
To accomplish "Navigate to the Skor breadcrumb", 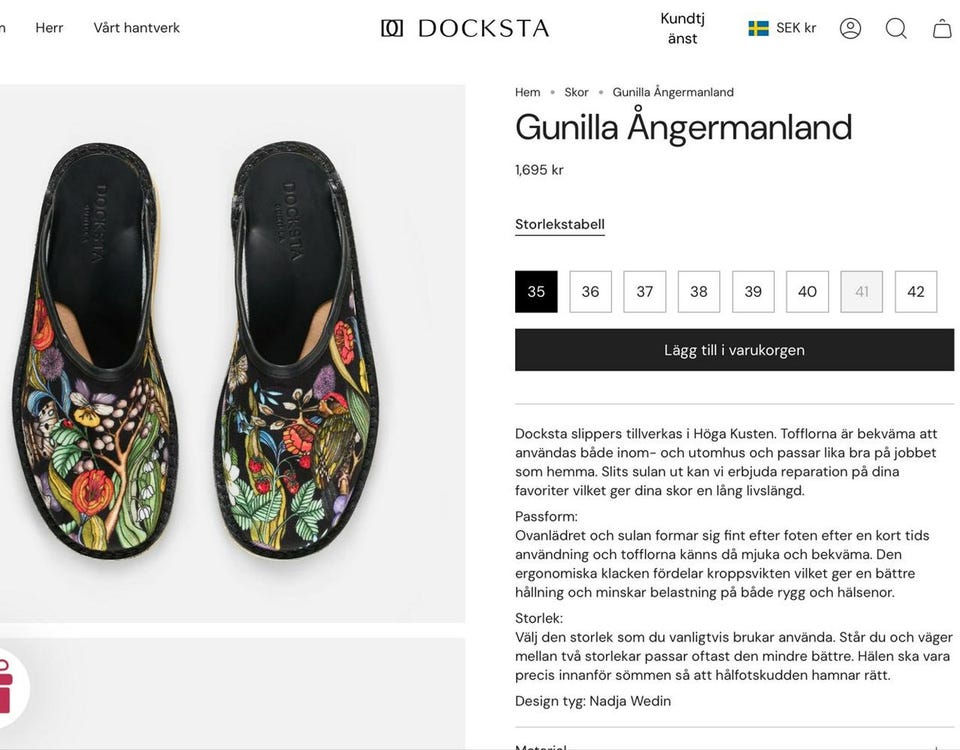I will tap(576, 92).
